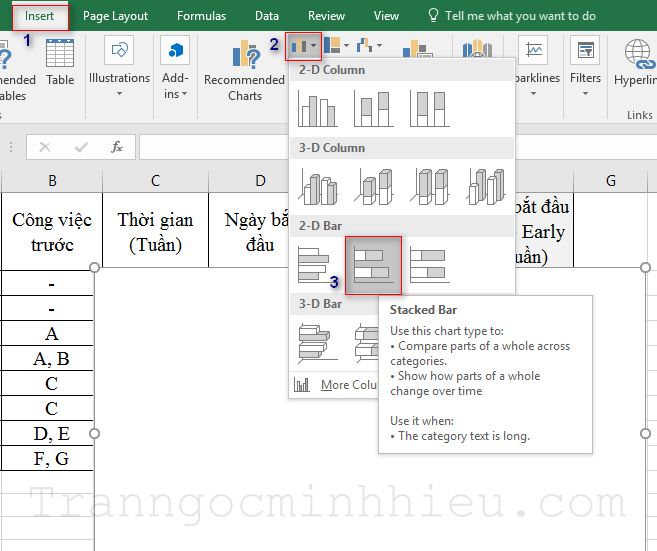
Task: Select the 2-D Clustered Bar chart
Action: tap(315, 264)
